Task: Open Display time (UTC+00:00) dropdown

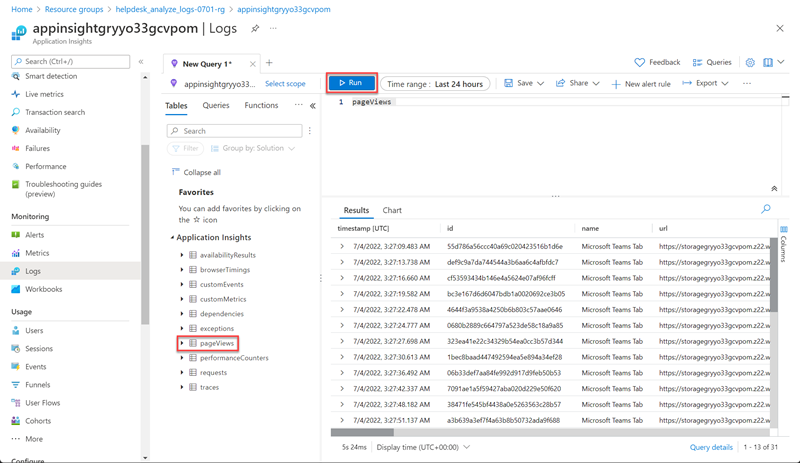Action: coord(423,447)
